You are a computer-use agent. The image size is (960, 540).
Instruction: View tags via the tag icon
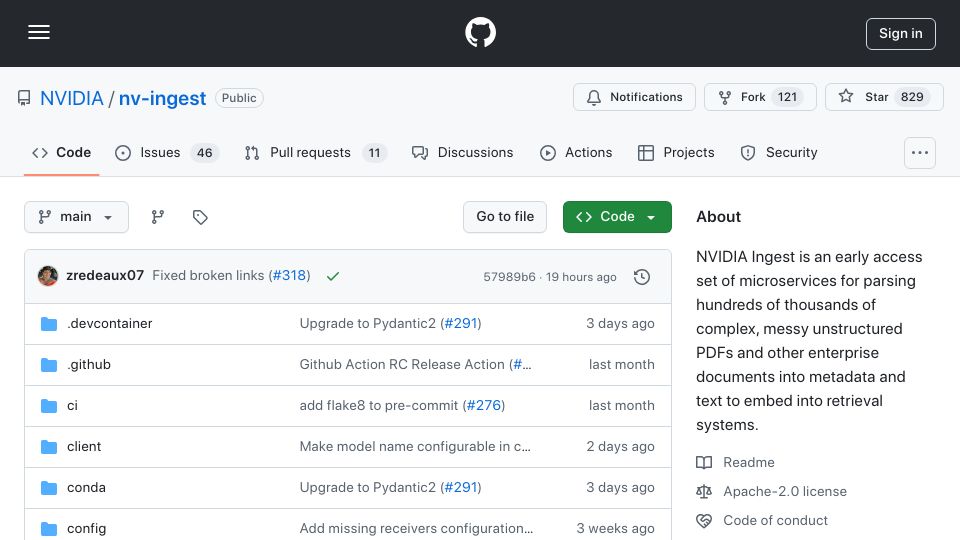click(200, 217)
